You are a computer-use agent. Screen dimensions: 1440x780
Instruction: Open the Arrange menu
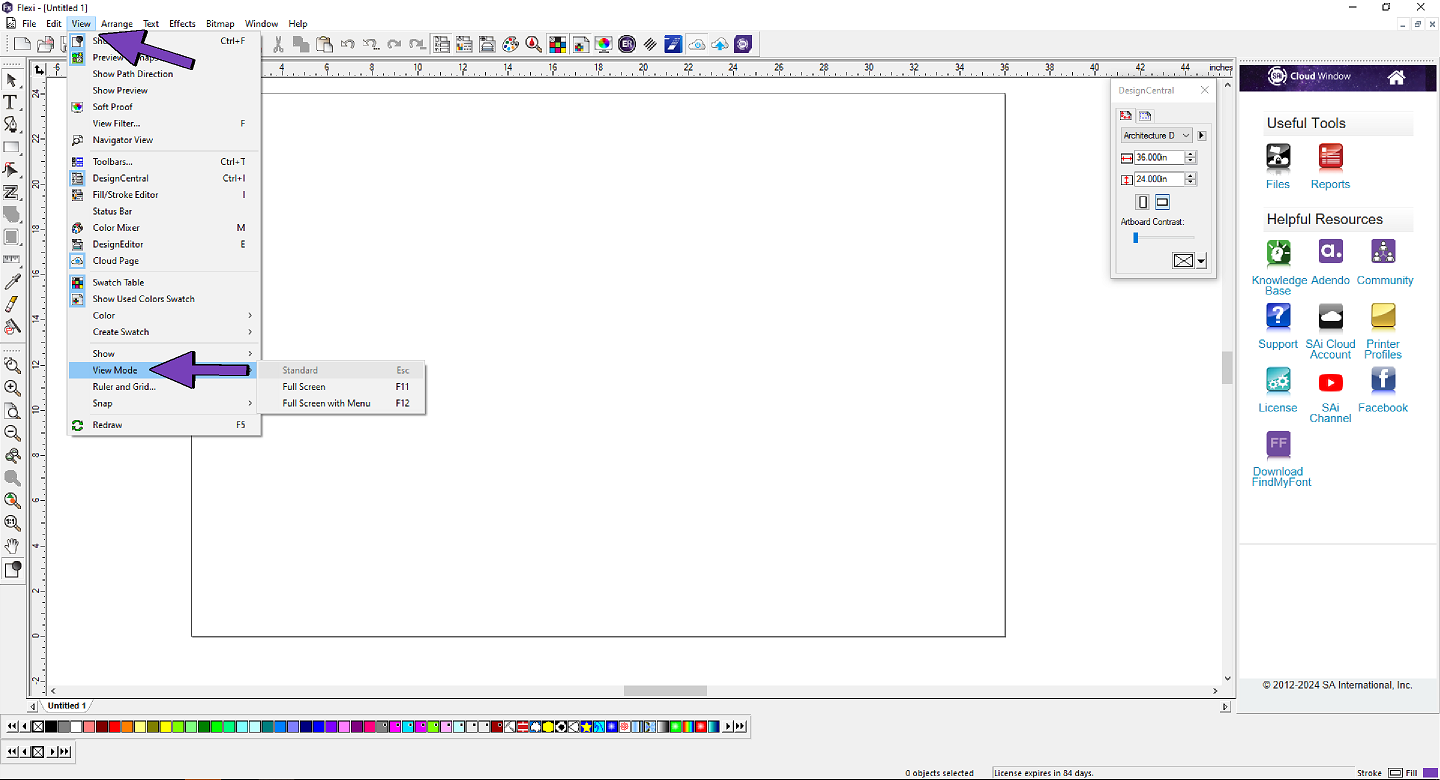(117, 23)
